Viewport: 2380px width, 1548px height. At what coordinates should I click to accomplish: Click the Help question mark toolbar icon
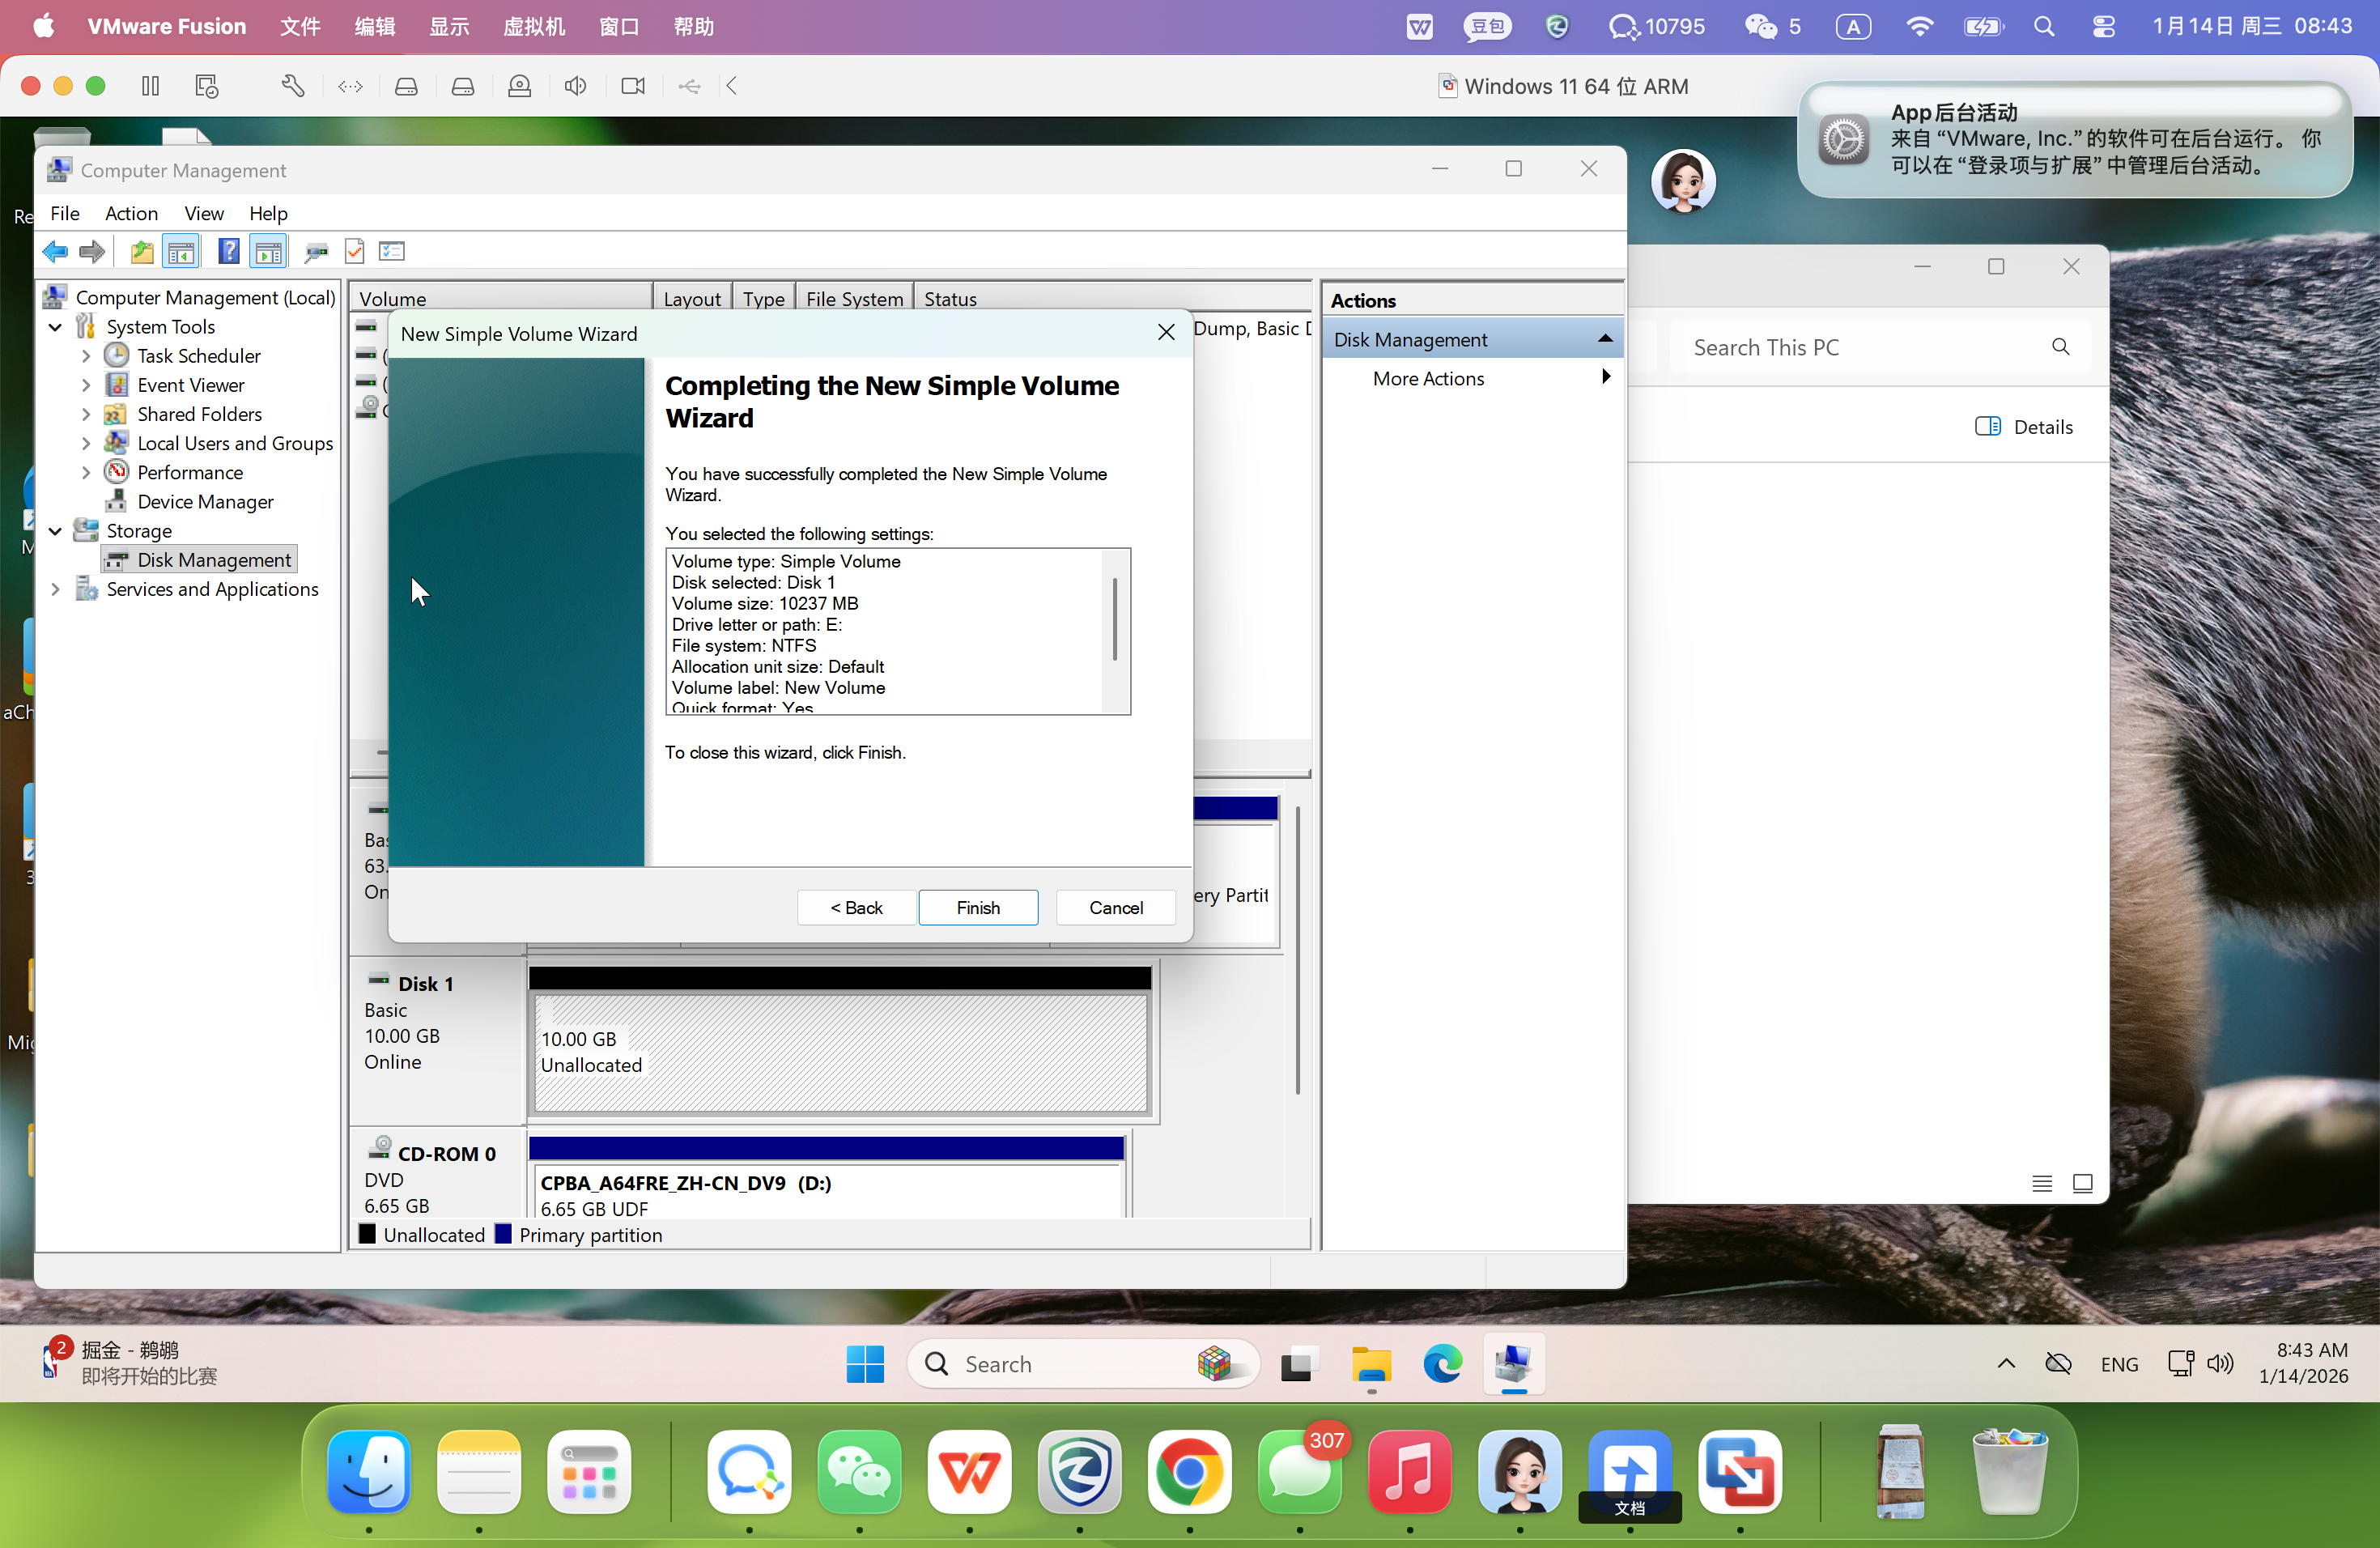click(x=229, y=252)
